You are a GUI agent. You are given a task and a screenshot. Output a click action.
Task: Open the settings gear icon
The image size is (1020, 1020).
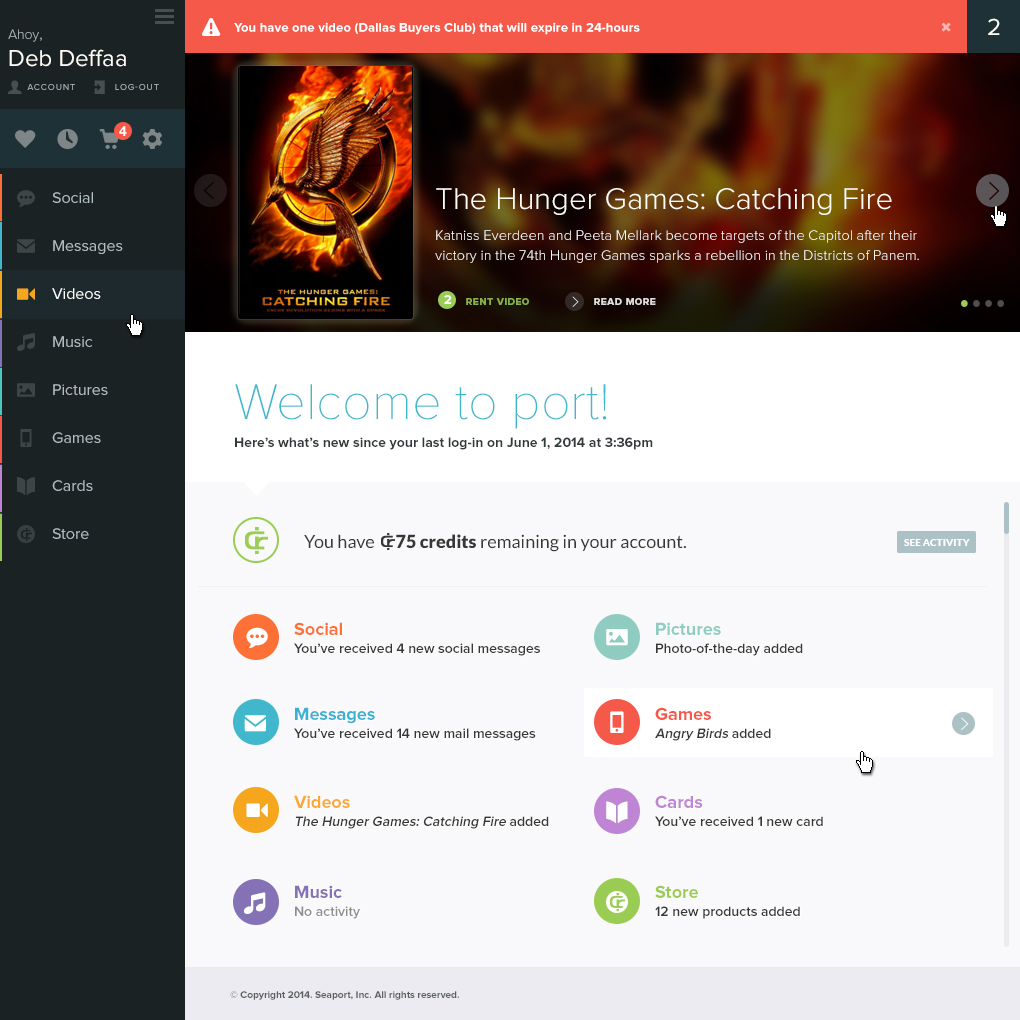tap(152, 139)
